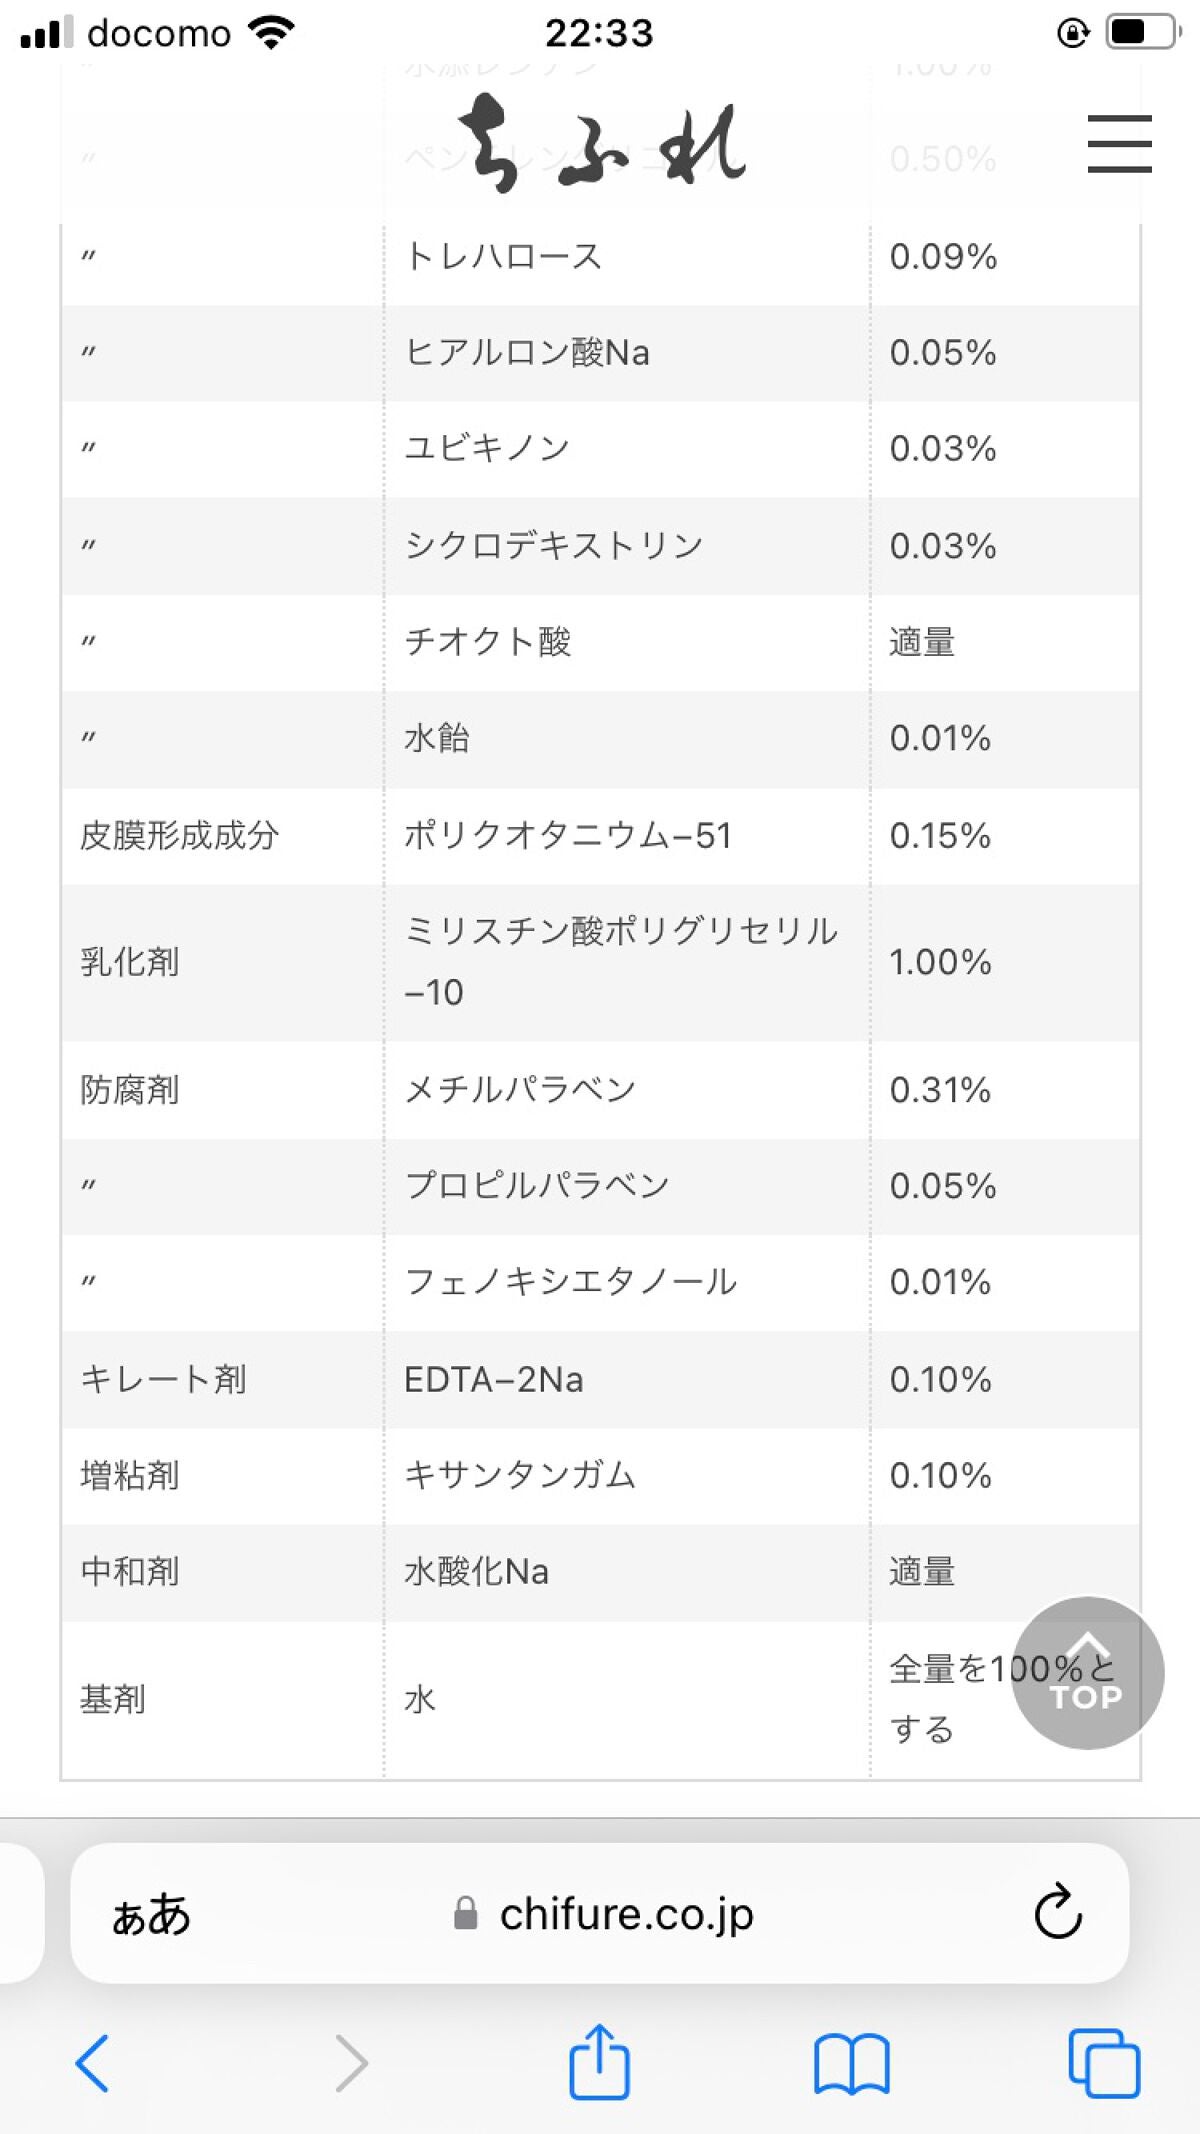Tap the chifure.co.jp address field
The image size is (1200, 2134).
tap(626, 1914)
